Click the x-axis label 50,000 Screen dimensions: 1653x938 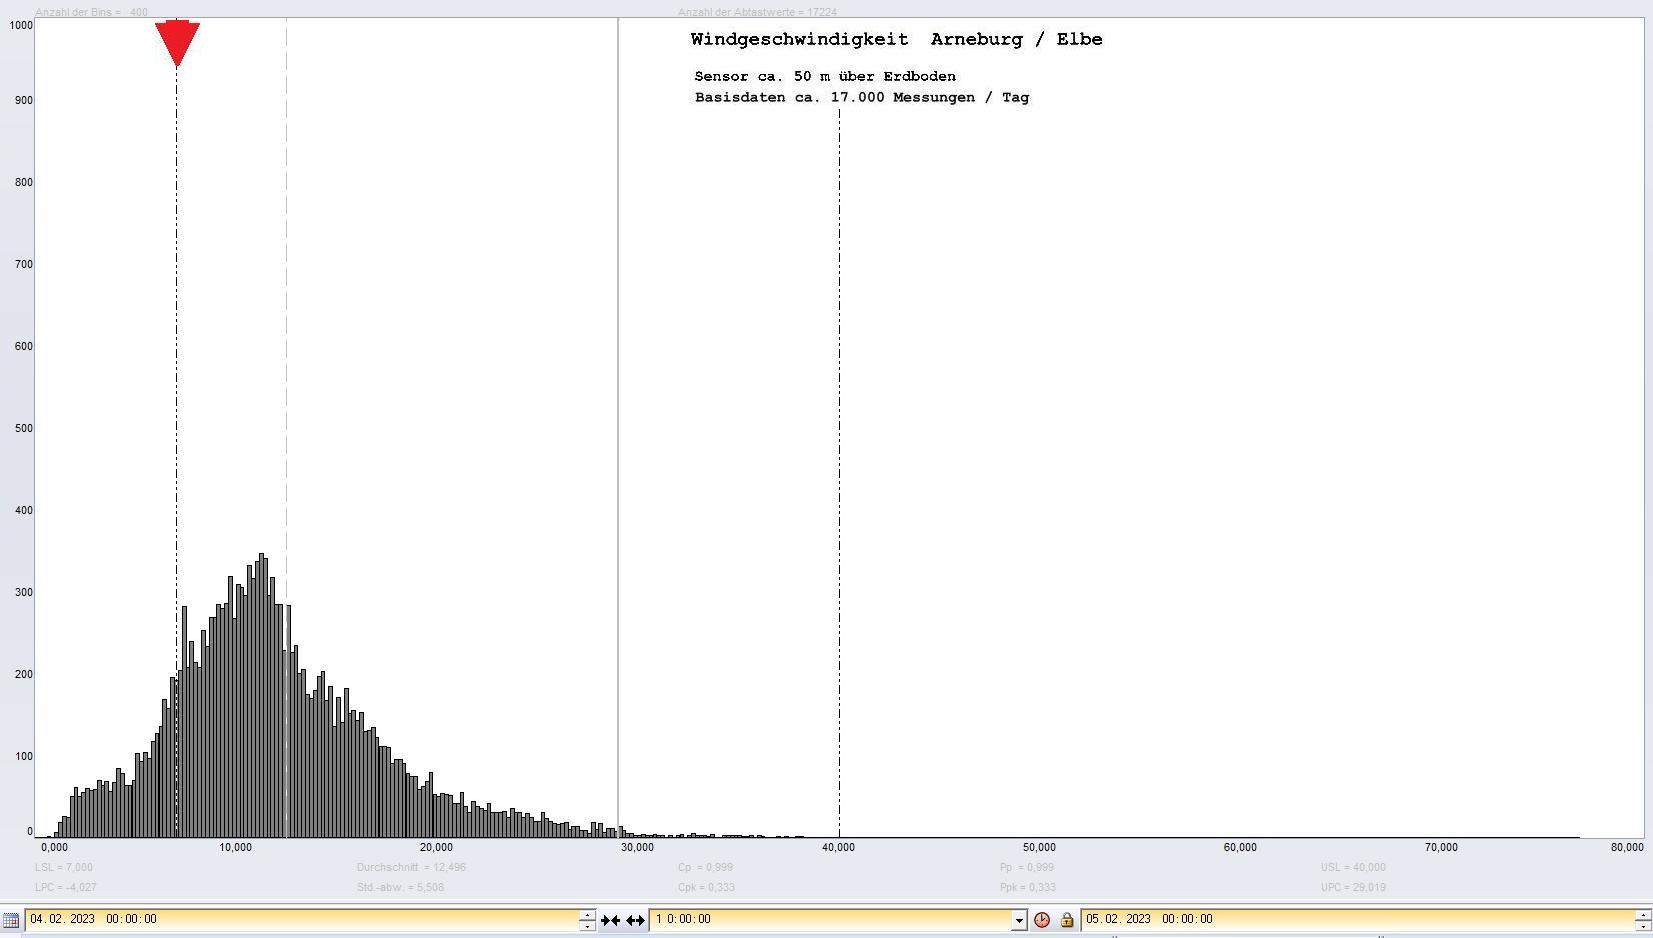(1039, 847)
